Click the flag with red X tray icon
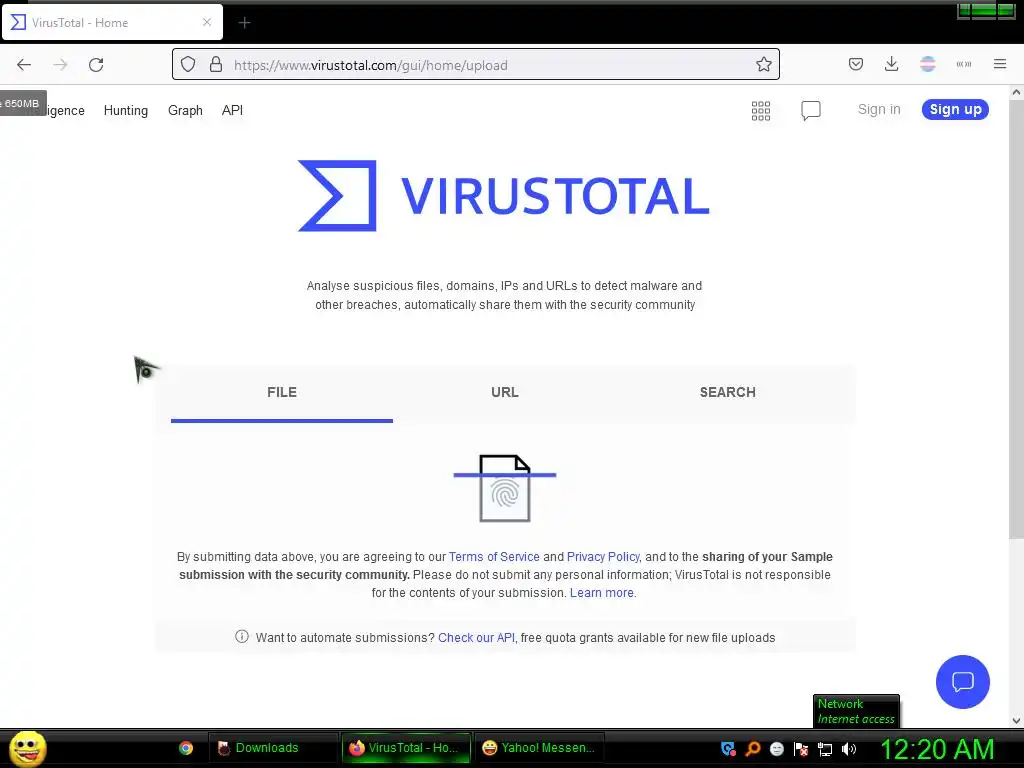The height and width of the screenshot is (768, 1024). pos(801,748)
